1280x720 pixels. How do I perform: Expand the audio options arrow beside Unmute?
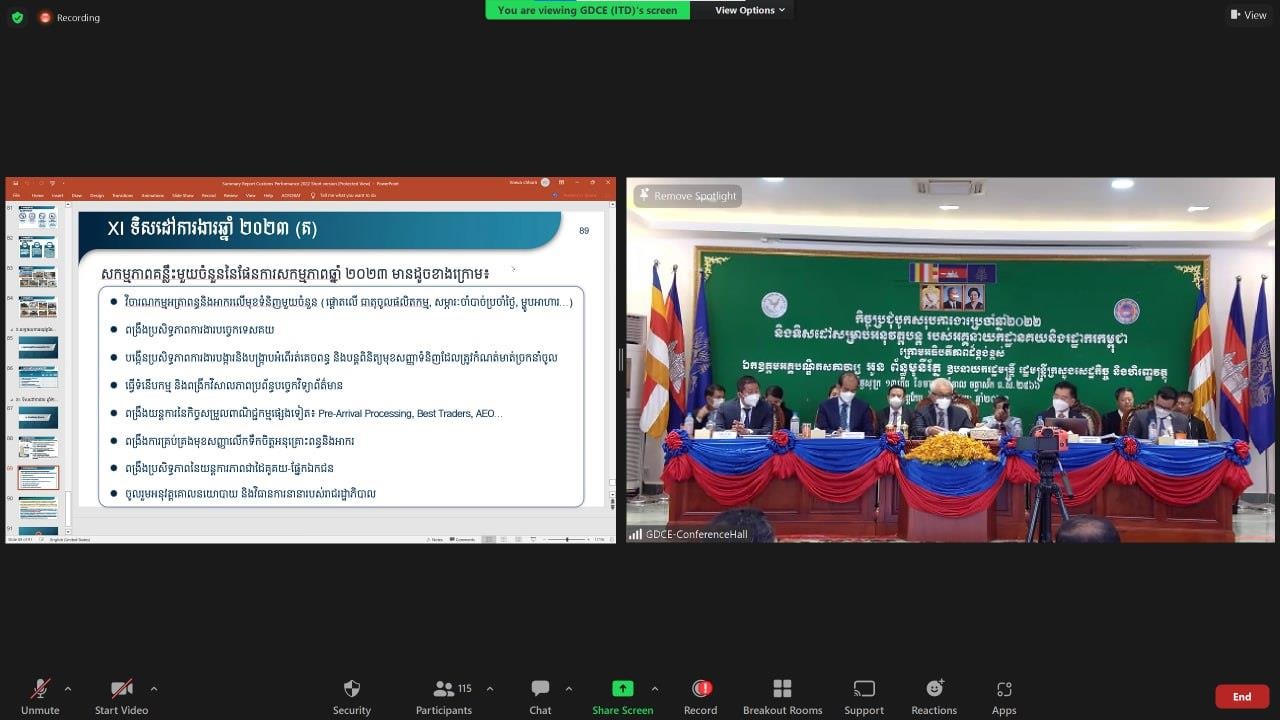(68, 689)
